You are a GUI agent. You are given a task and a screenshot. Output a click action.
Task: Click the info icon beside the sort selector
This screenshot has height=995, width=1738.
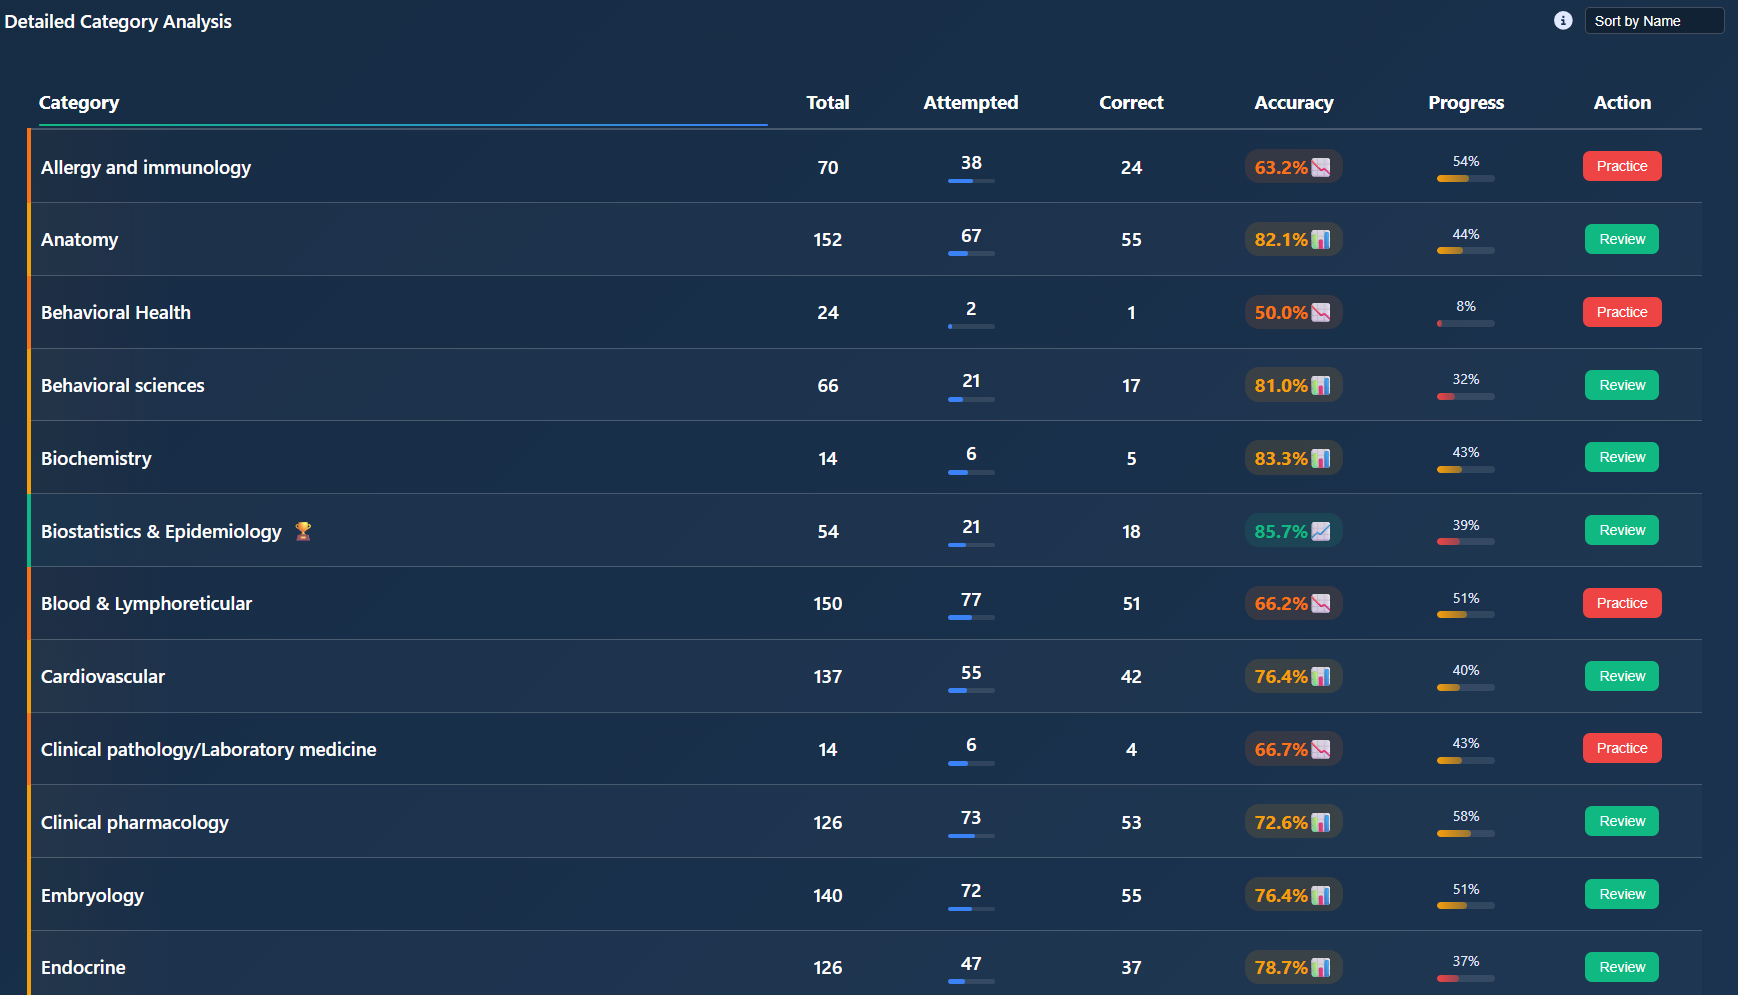[1562, 20]
